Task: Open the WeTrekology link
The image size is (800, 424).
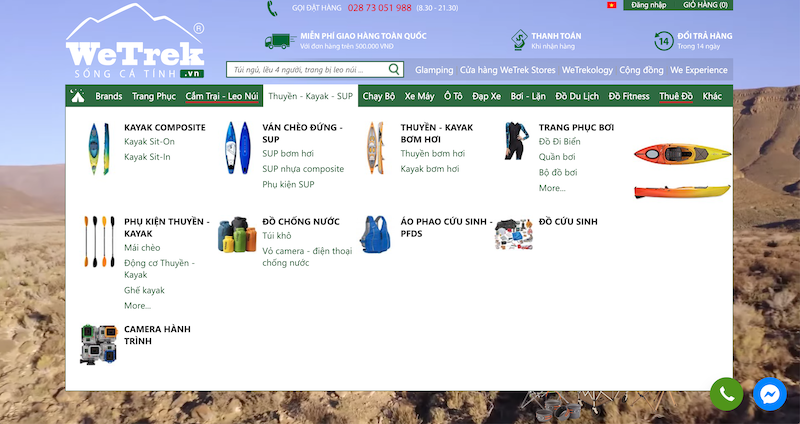Action: click(x=587, y=70)
